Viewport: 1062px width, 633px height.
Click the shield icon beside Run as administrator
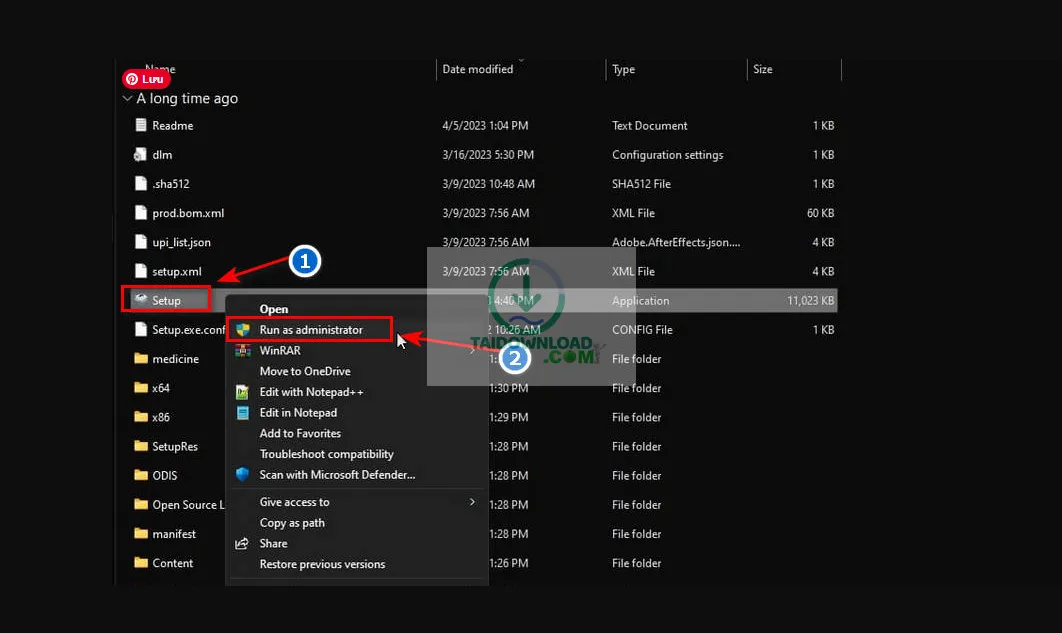pos(242,330)
